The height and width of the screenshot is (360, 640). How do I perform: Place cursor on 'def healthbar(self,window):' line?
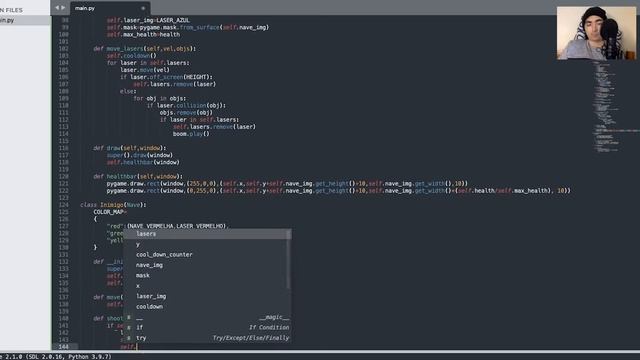coord(138,176)
